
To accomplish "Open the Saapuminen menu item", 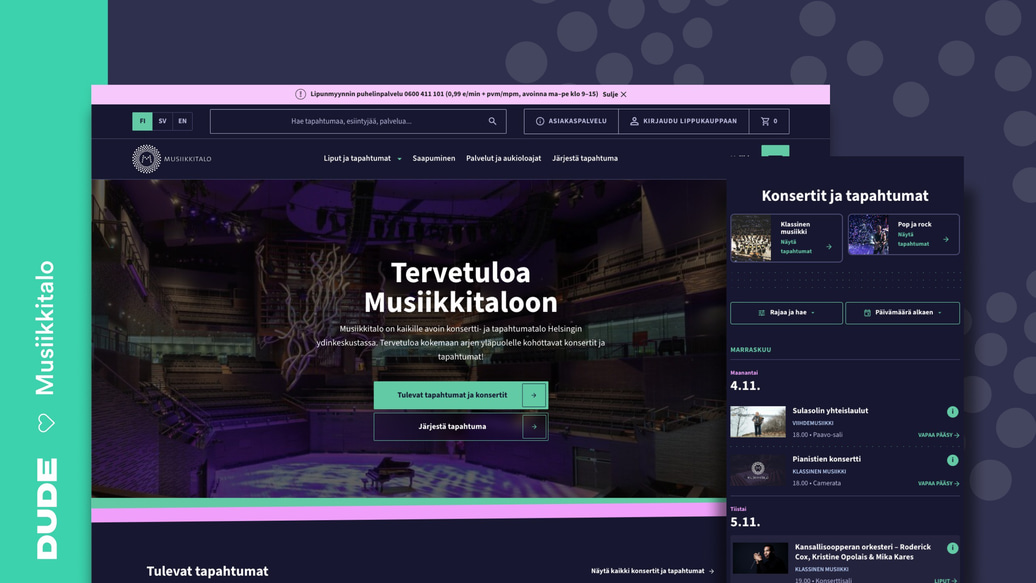I will [x=433, y=159].
